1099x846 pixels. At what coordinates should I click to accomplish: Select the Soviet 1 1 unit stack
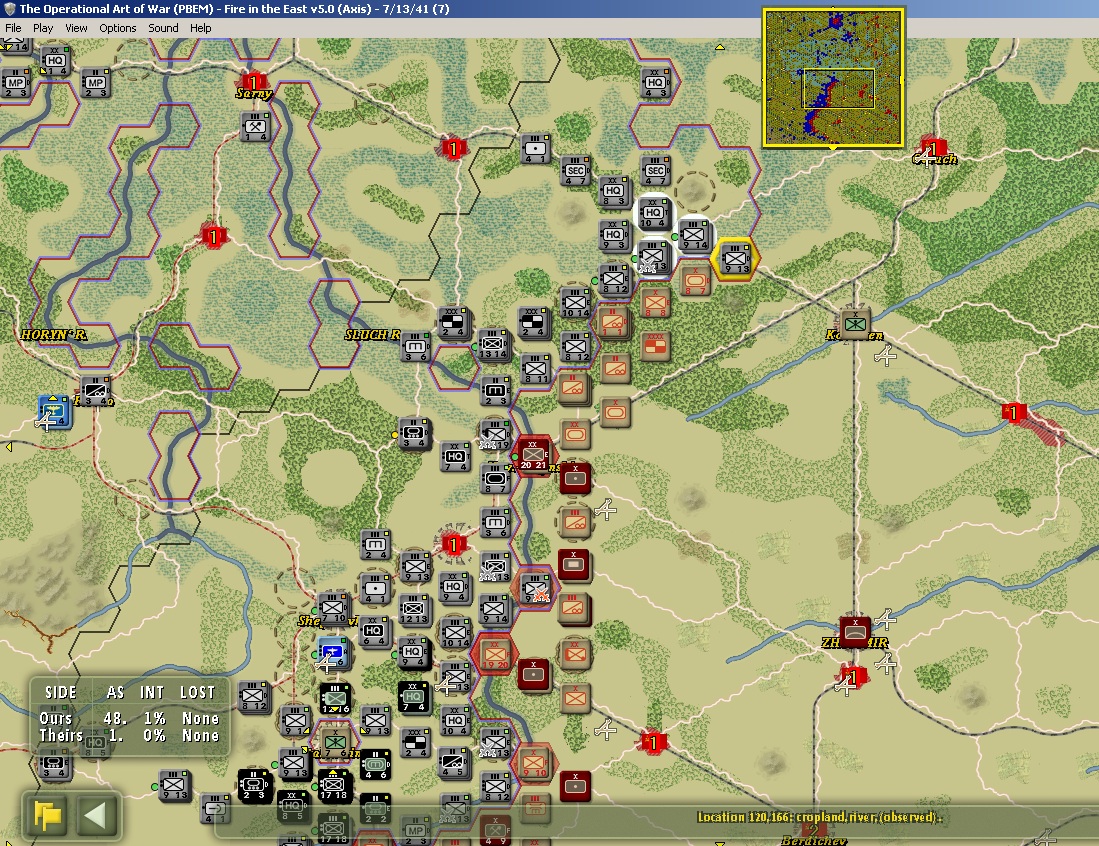[614, 322]
